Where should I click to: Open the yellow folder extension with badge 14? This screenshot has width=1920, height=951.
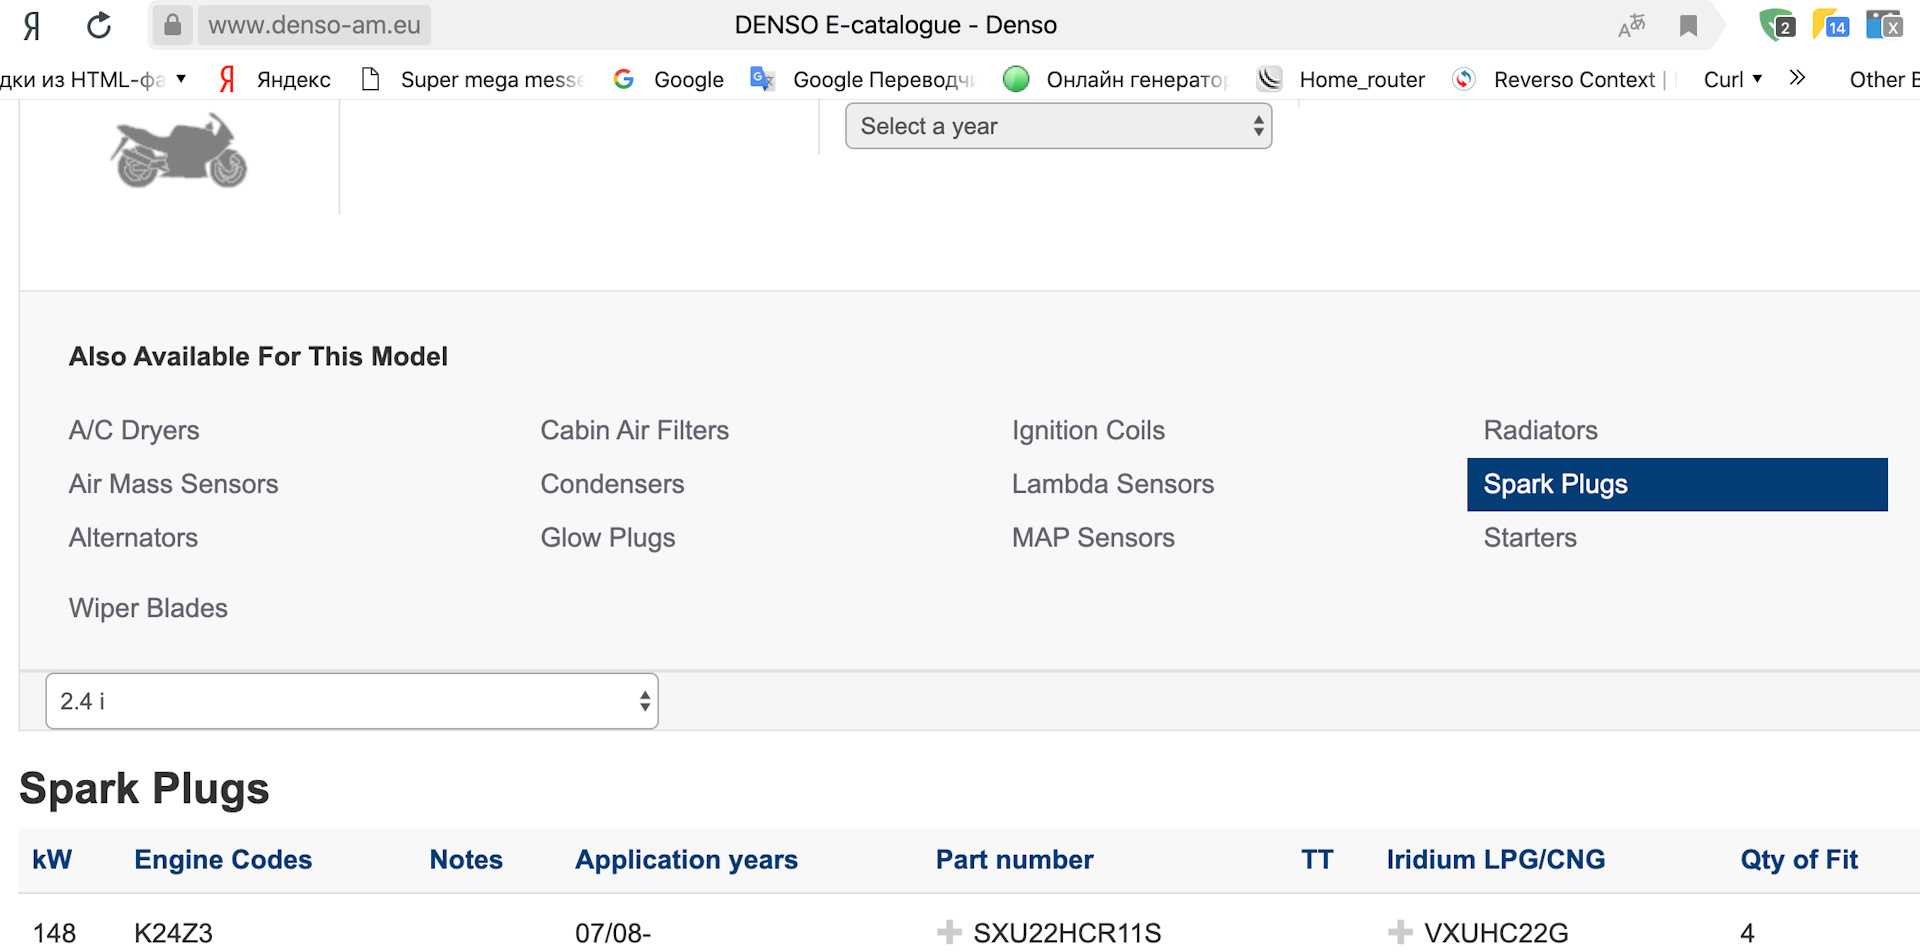click(x=1831, y=24)
